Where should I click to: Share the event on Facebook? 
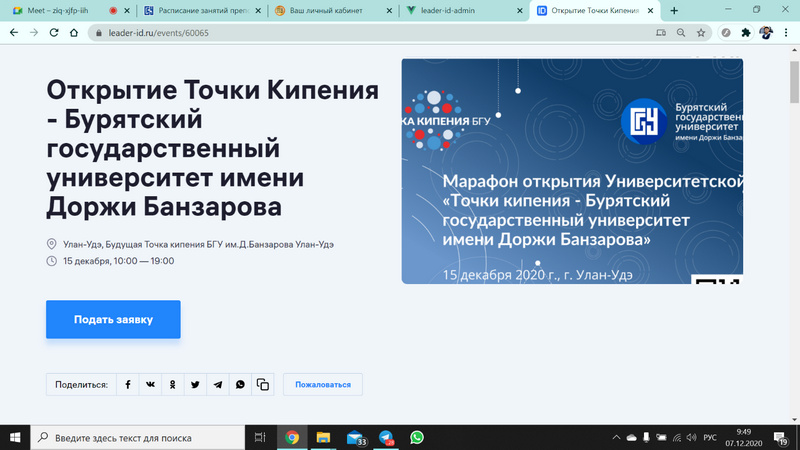click(x=127, y=384)
